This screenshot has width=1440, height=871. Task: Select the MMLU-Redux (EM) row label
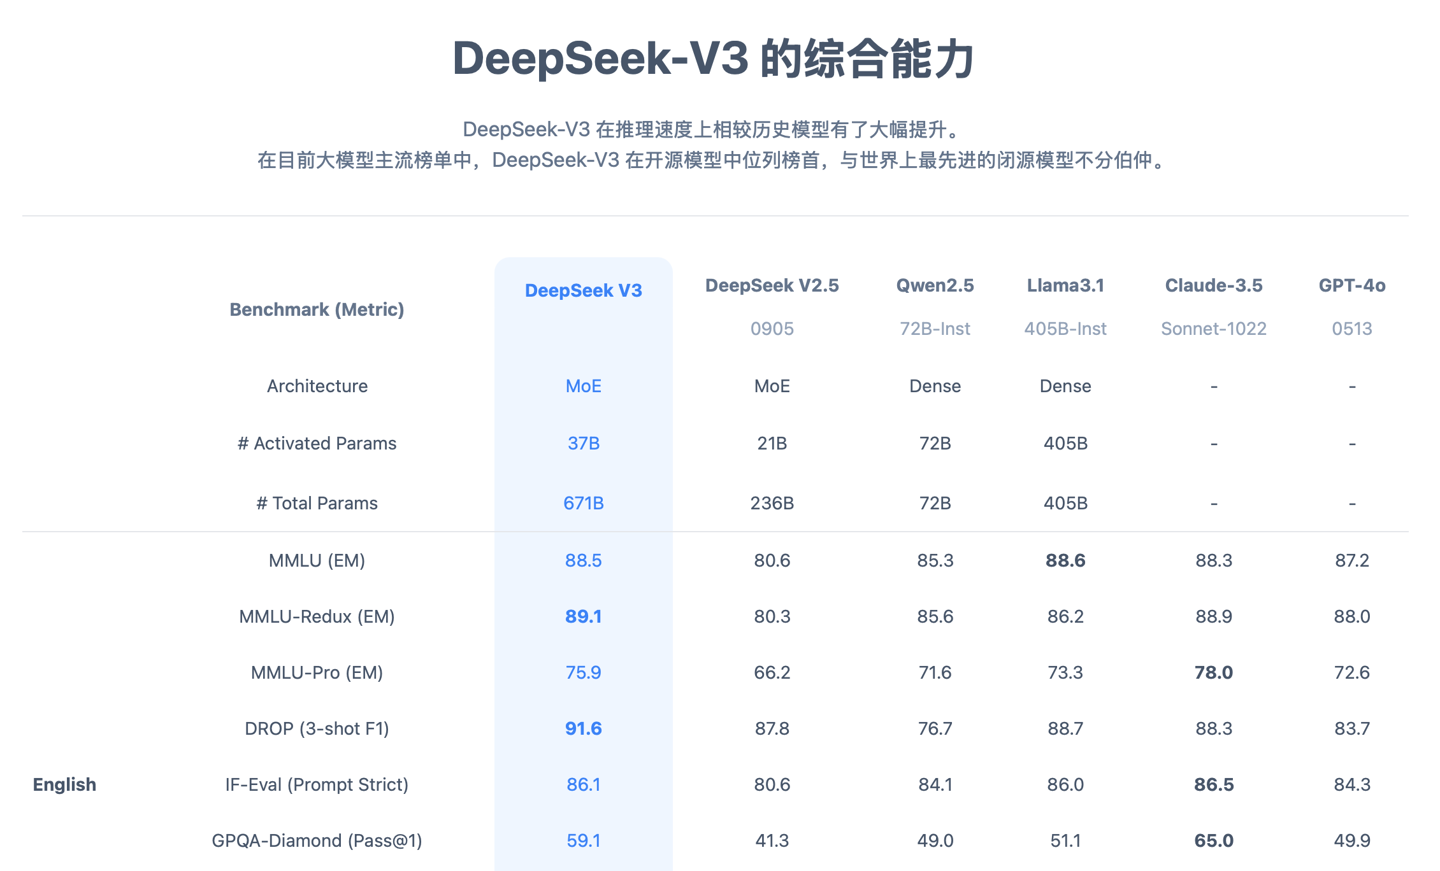[316, 617]
